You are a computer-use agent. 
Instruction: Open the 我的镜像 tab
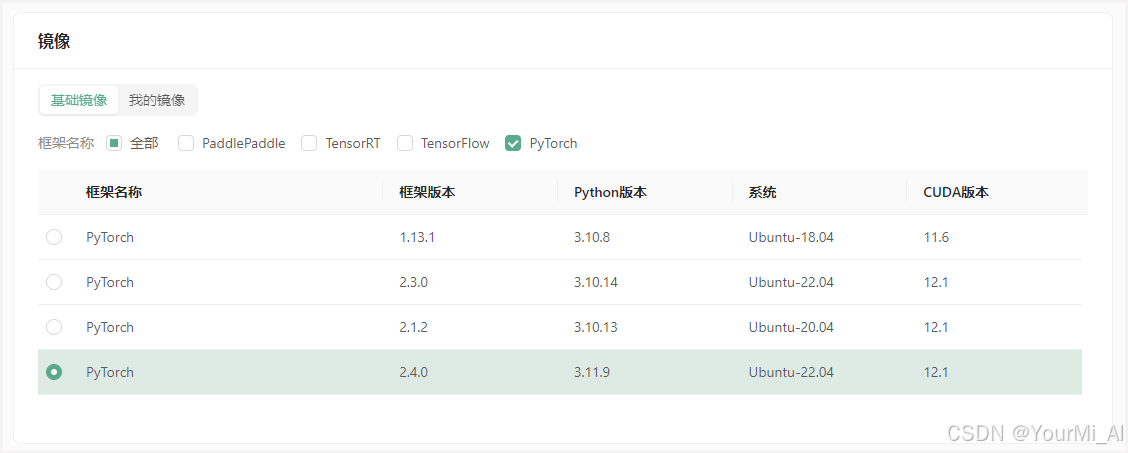[x=157, y=100]
